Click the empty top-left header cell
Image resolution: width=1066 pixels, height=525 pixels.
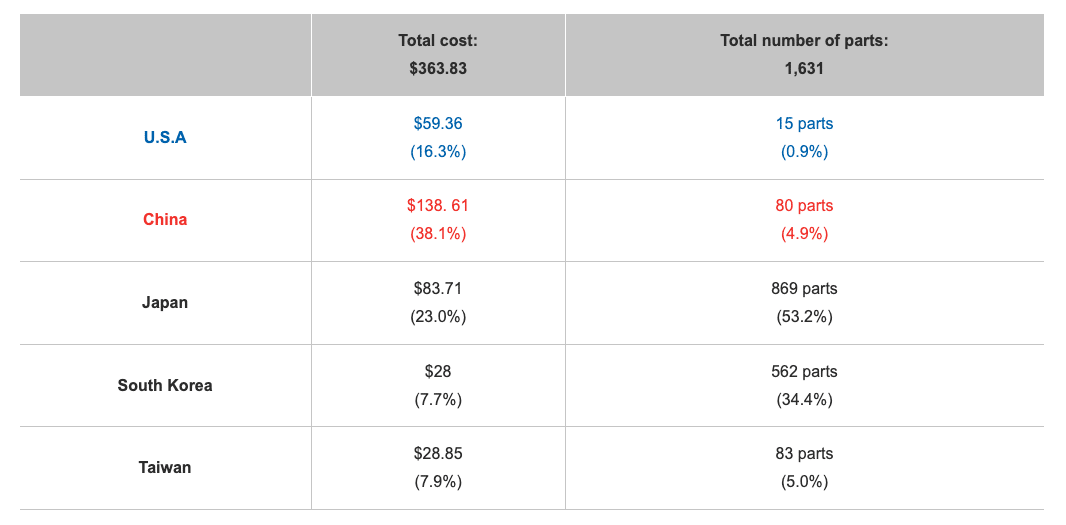click(x=165, y=55)
